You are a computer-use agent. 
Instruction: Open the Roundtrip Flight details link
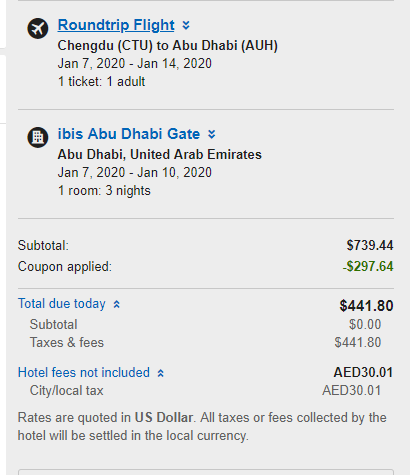(116, 25)
